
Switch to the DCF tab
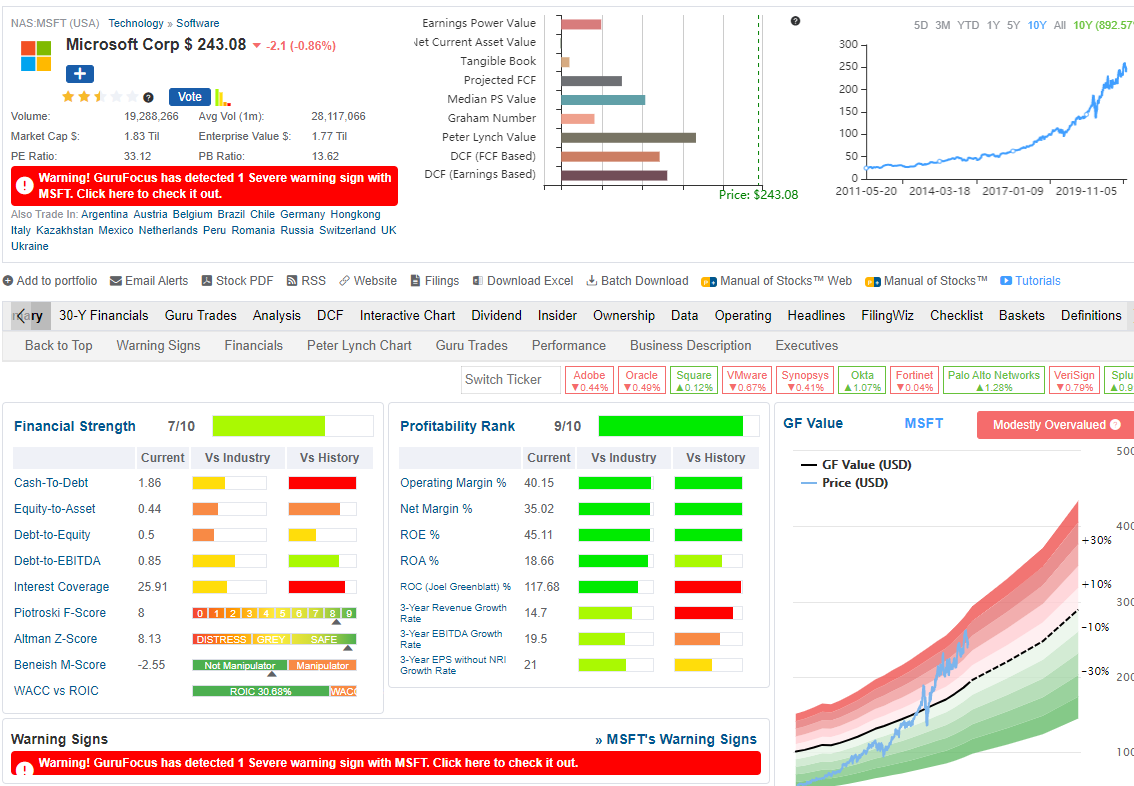[x=330, y=315]
